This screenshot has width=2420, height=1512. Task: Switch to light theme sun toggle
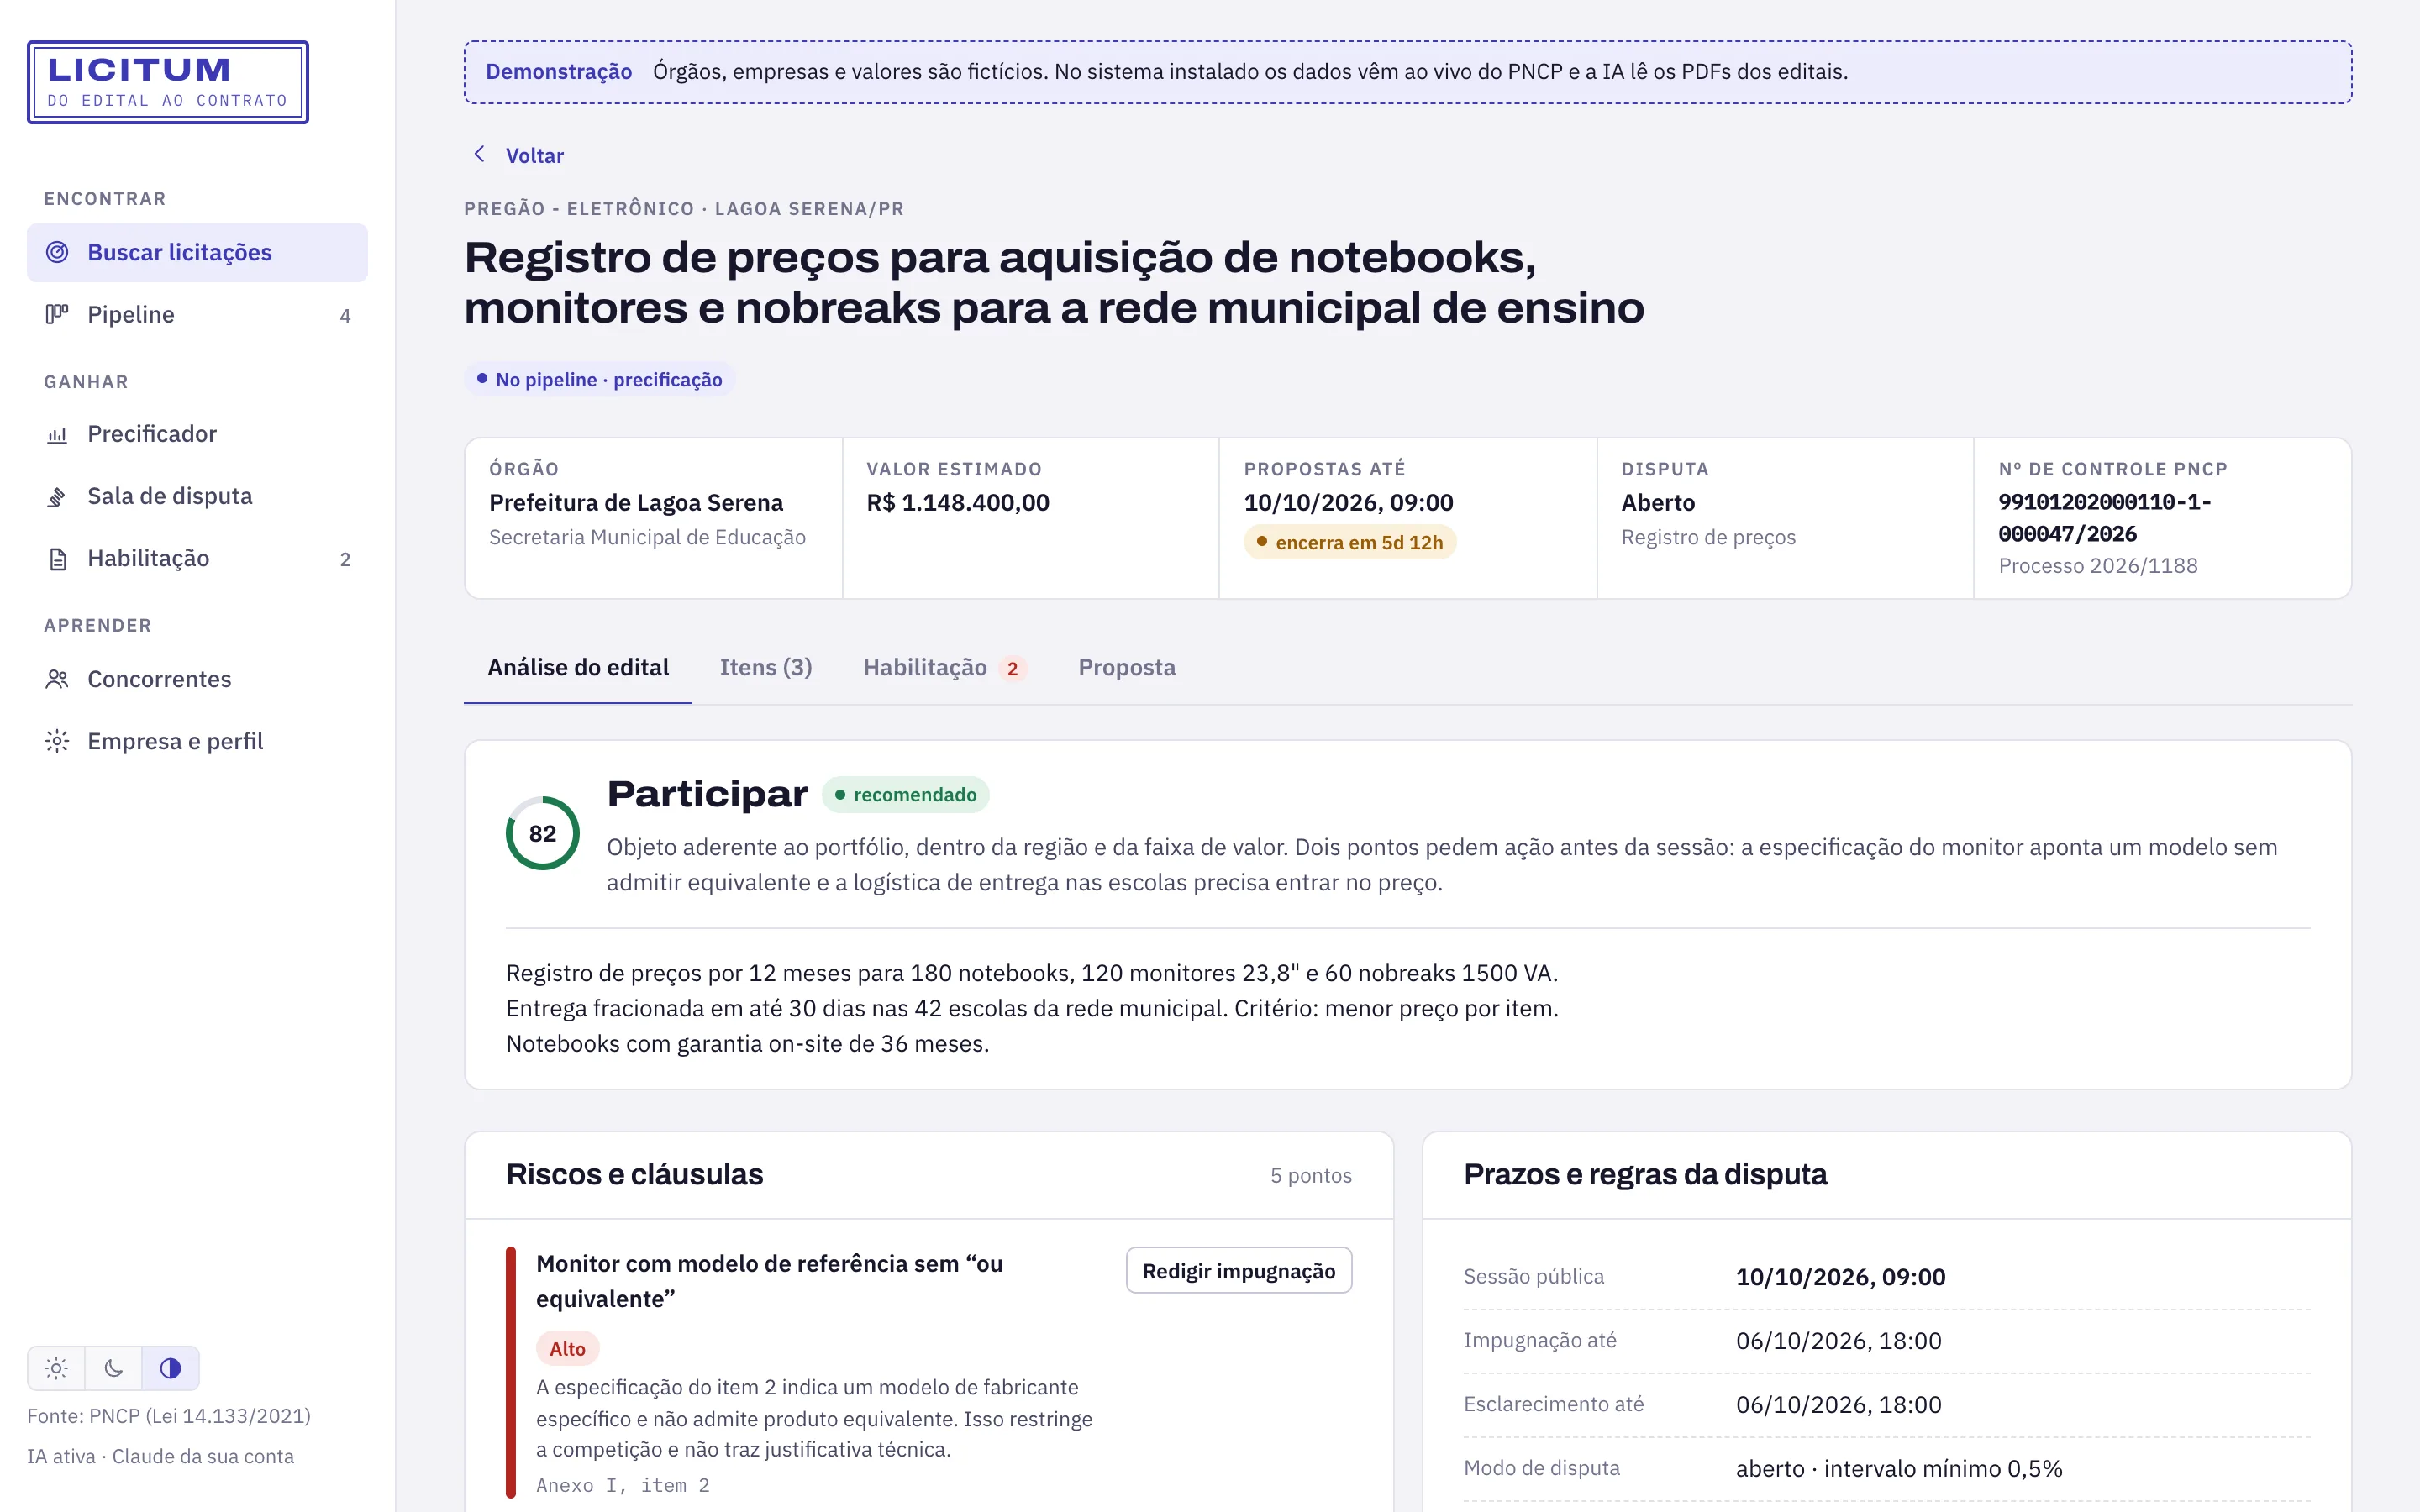tap(56, 1368)
